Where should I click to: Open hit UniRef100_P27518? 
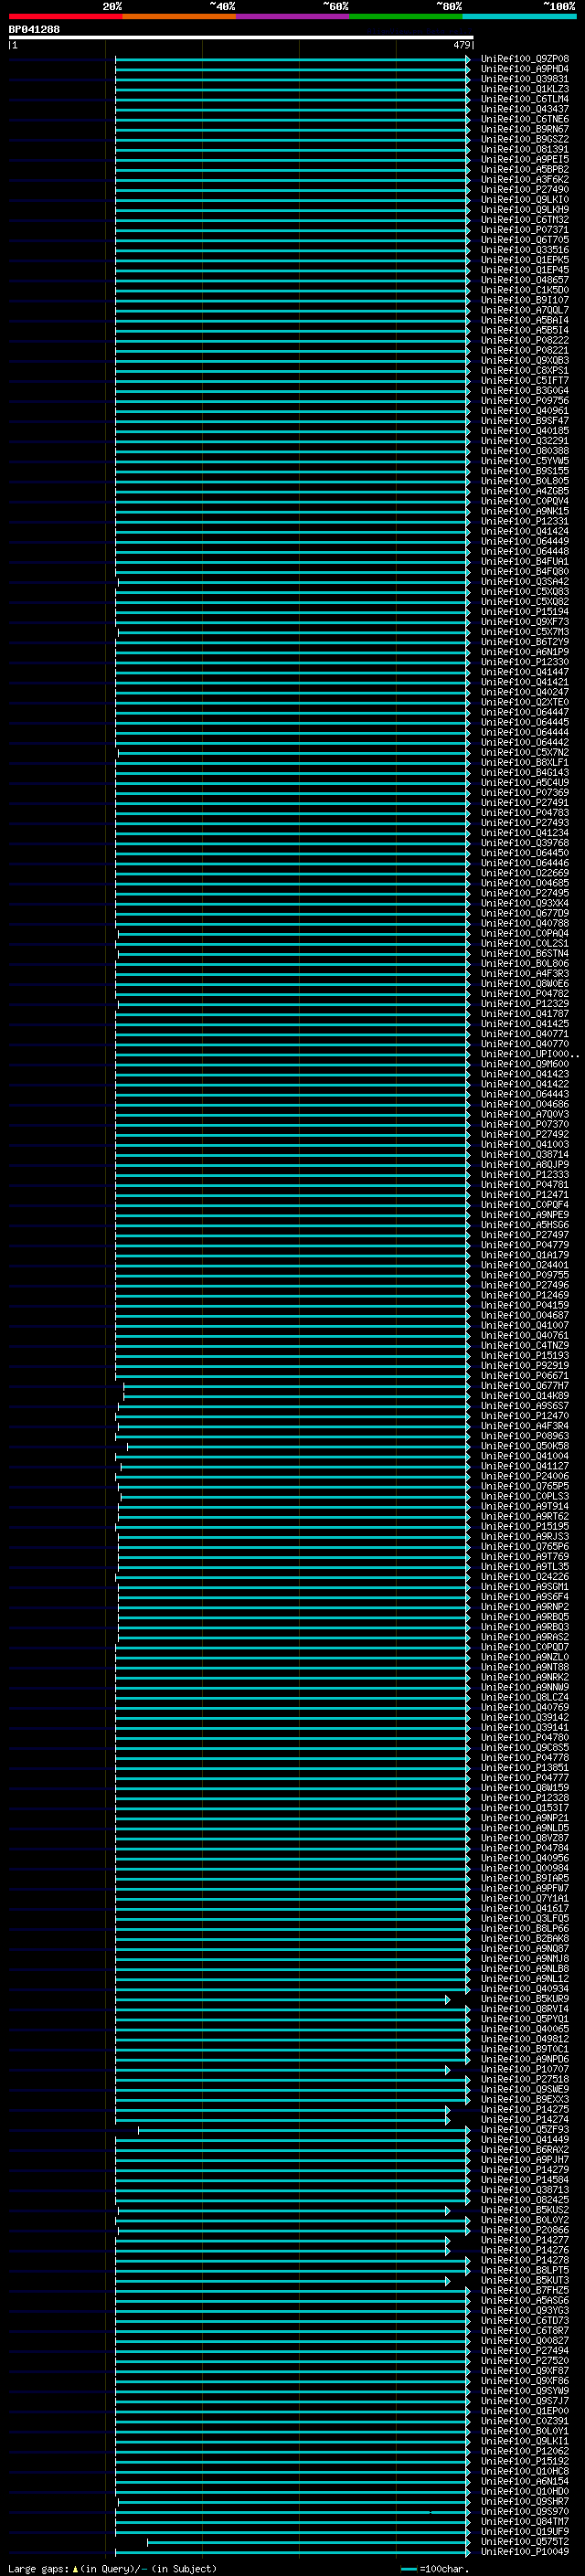pos(525,2079)
